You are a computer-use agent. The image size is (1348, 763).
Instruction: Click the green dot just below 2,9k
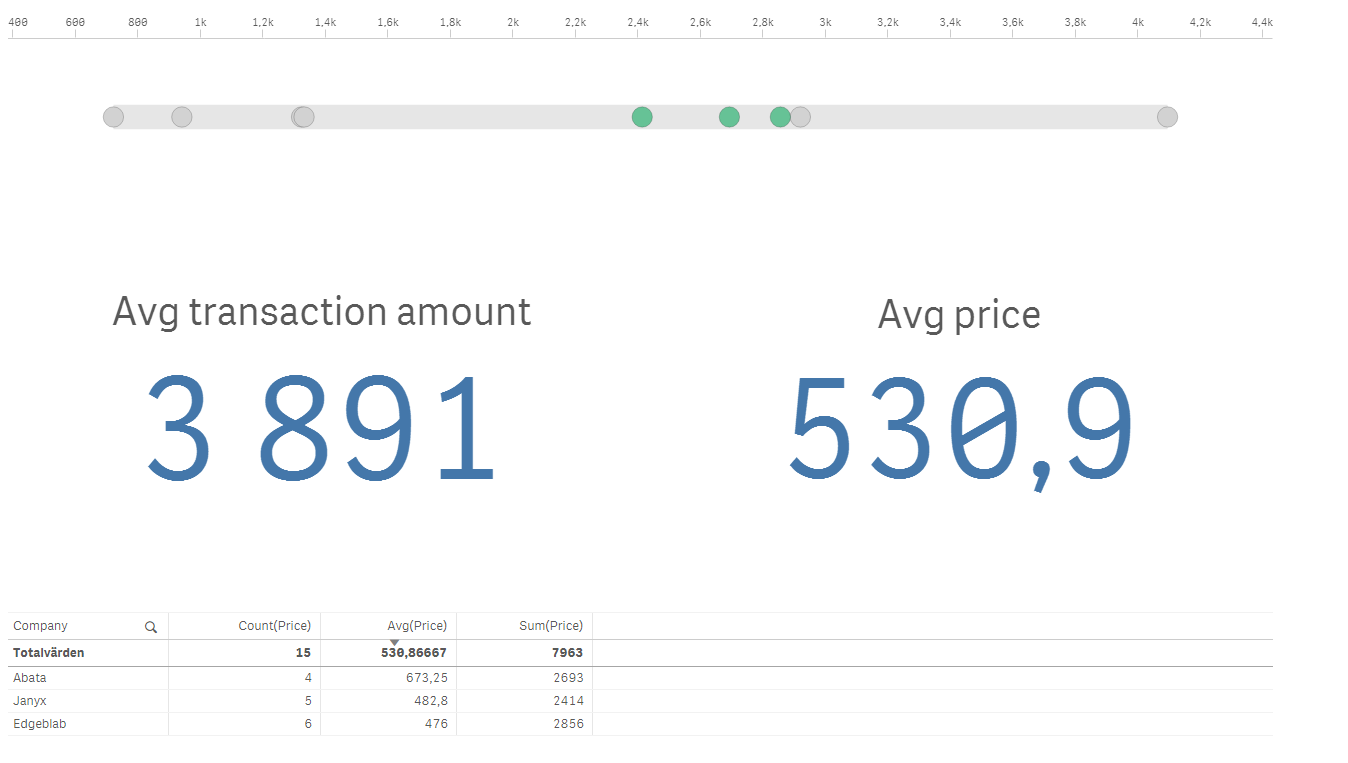point(780,117)
